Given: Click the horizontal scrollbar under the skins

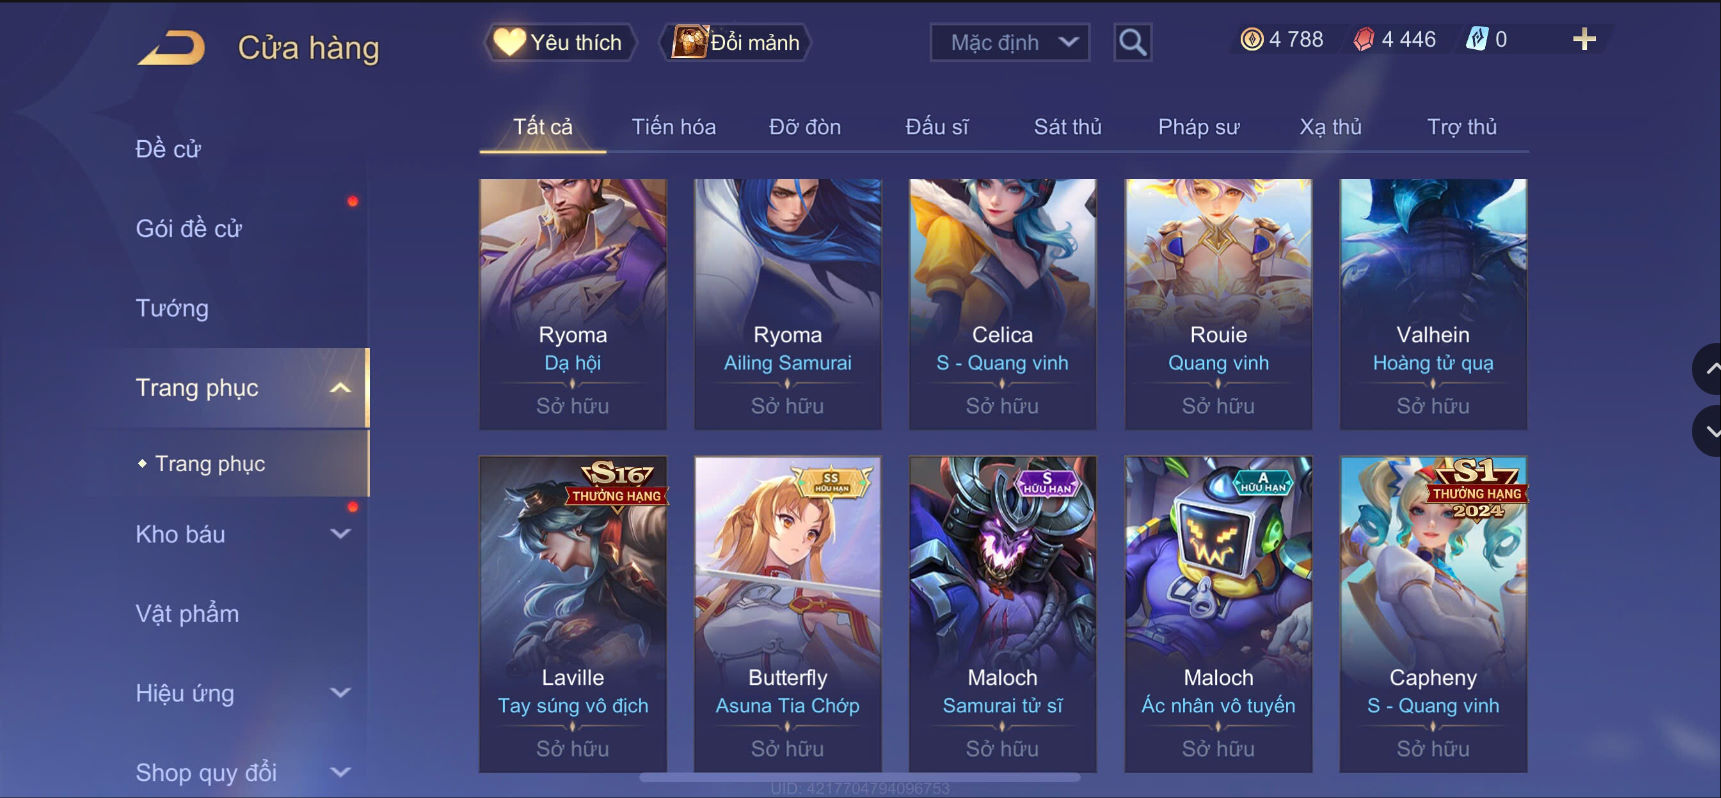Looking at the screenshot, I should coord(860,777).
